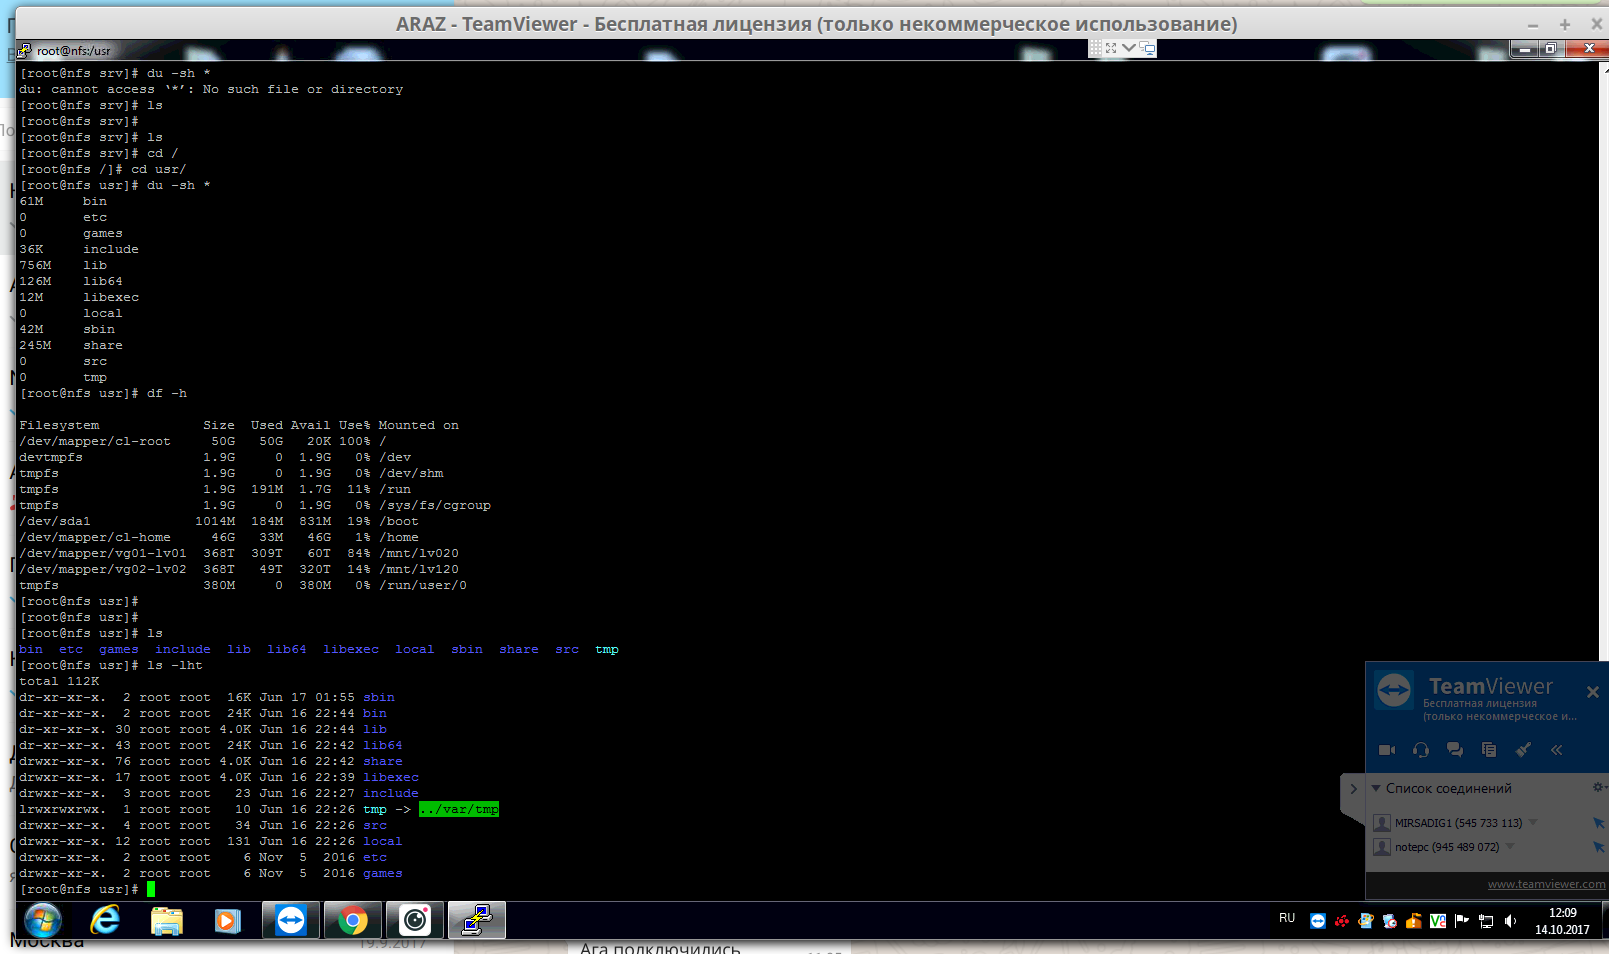Open Windows Explorer folder on taskbar
The image size is (1609, 954).
click(x=167, y=920)
